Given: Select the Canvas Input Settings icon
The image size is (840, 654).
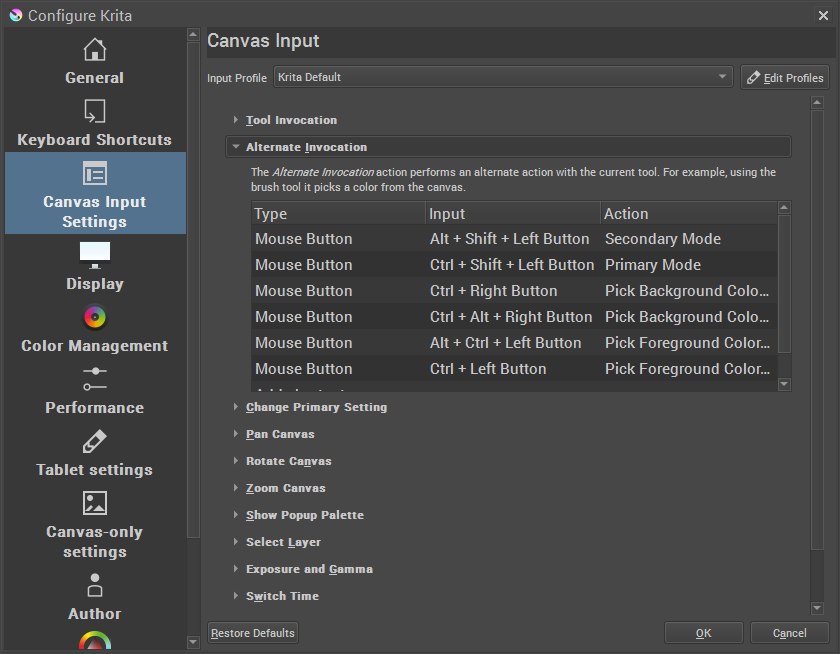Looking at the screenshot, I should click(95, 173).
